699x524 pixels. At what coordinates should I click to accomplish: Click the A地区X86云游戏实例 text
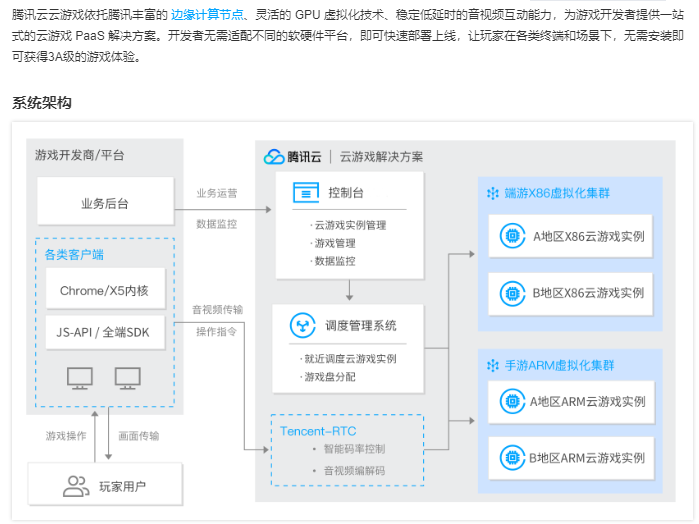tap(589, 236)
